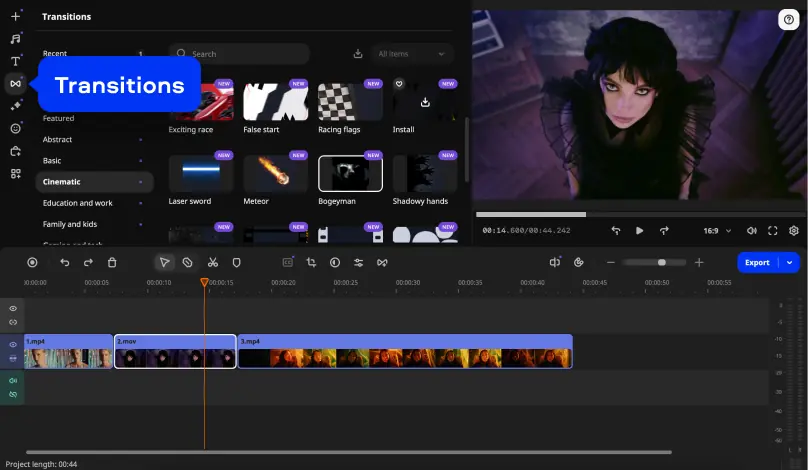The width and height of the screenshot is (808, 470).
Task: Select the Abstract category
Action: 57,139
